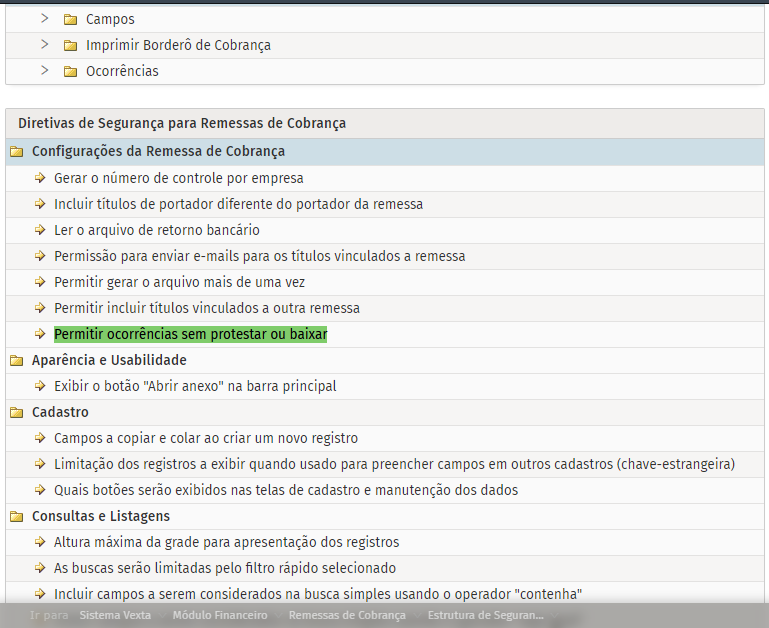
Task: Click folder icon next to Imprimir Borderô de Cobrança
Action: pos(70,45)
